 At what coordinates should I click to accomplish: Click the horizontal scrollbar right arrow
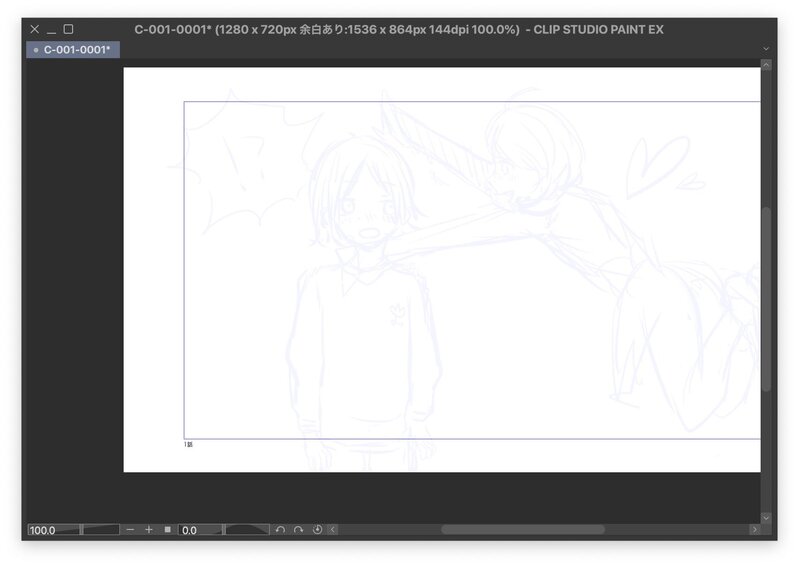[755, 530]
